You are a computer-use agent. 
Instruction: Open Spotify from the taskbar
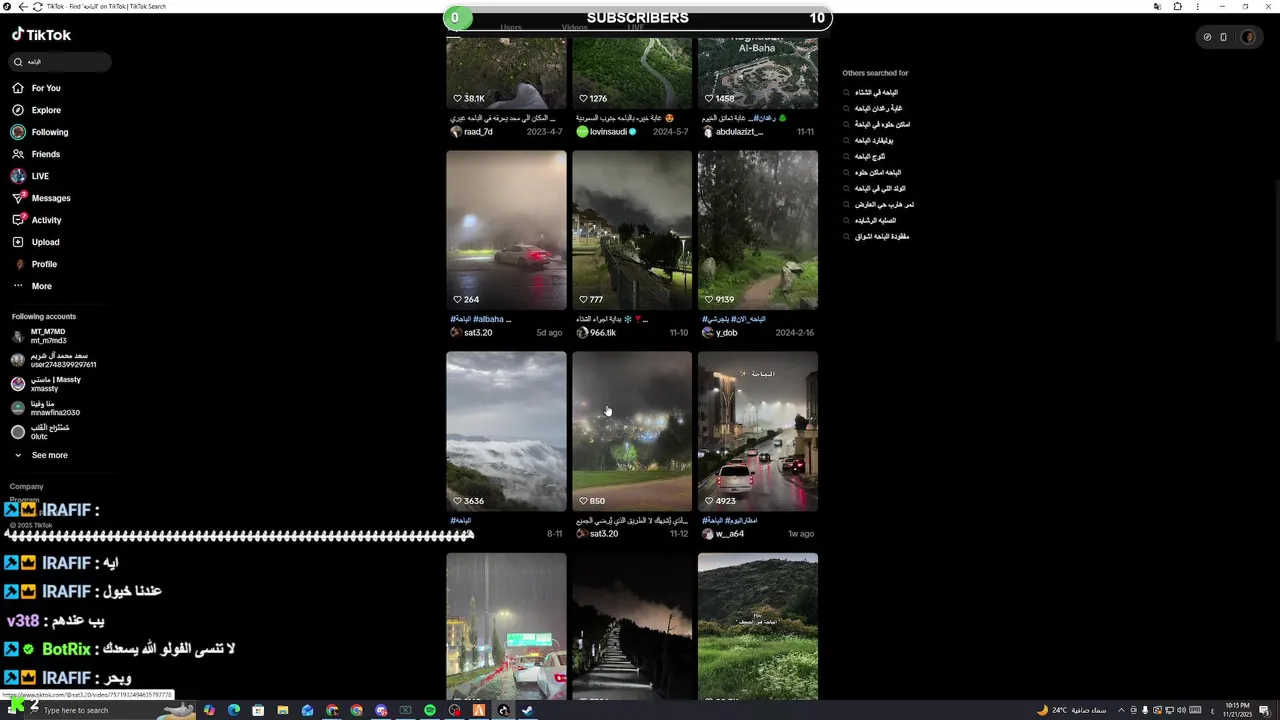point(430,710)
